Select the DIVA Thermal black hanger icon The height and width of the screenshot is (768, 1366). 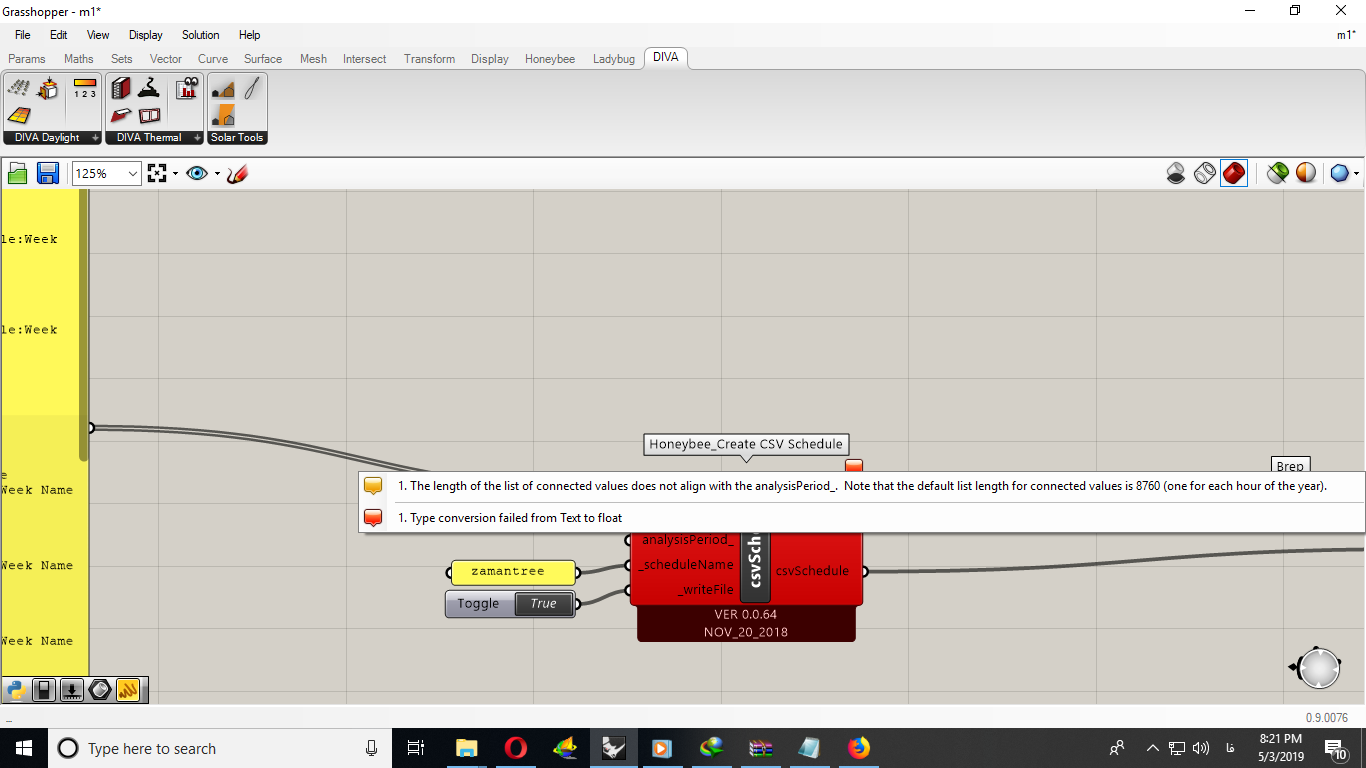(149, 89)
